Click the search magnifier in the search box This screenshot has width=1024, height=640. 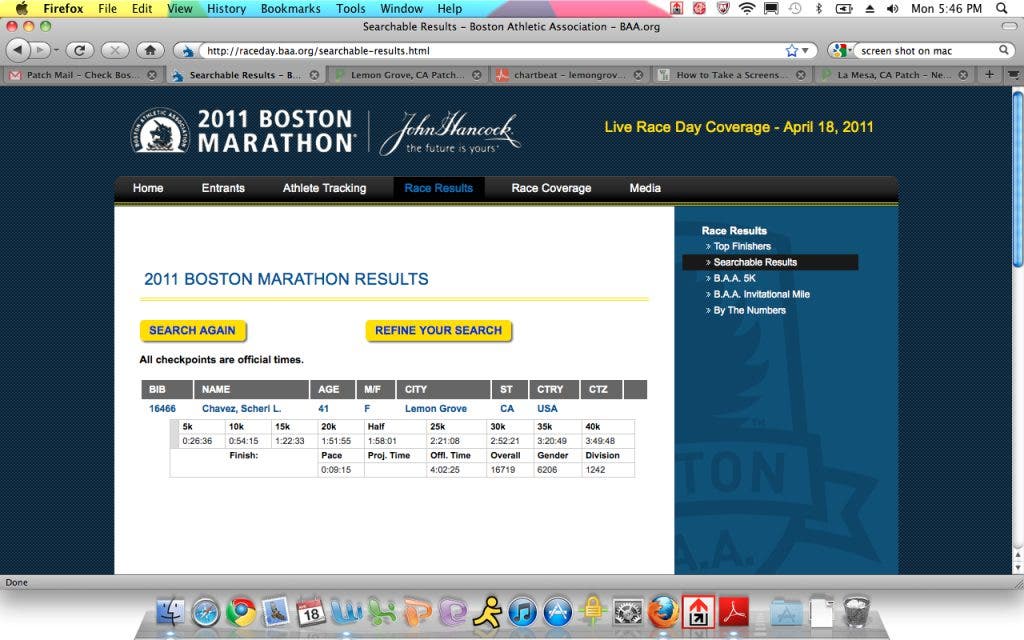coord(1003,50)
